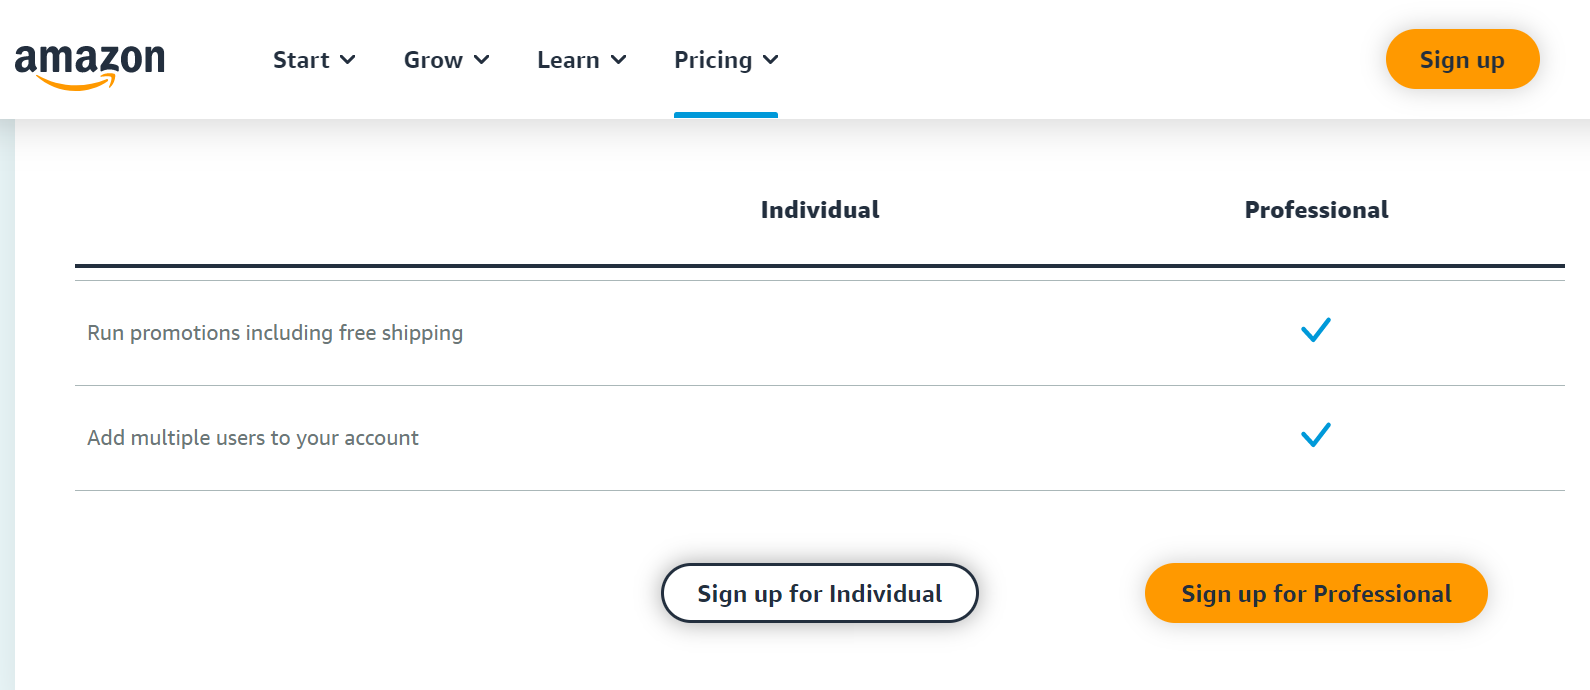
Task: Click the Amazon logo
Action: tap(89, 61)
